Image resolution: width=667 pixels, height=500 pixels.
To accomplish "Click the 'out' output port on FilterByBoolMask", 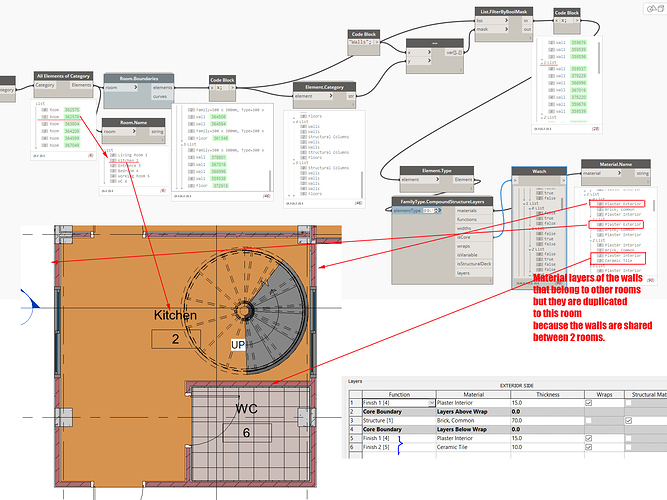I will click(x=527, y=29).
